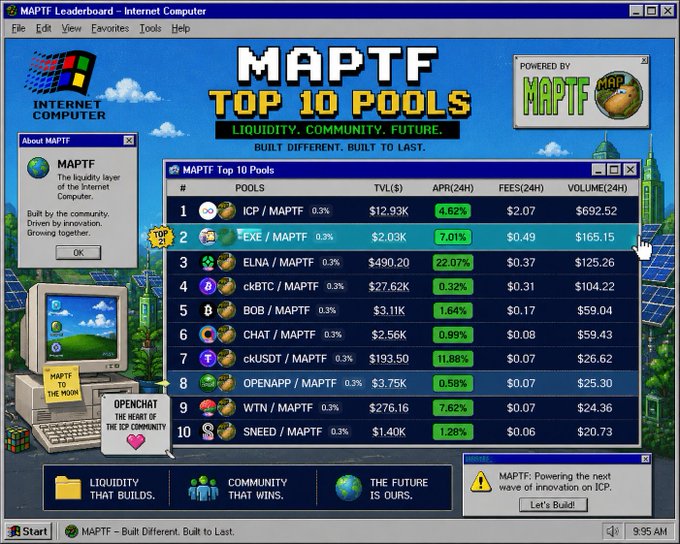Click the speaker volume tray icon
This screenshot has width=680, height=544.
(x=612, y=531)
